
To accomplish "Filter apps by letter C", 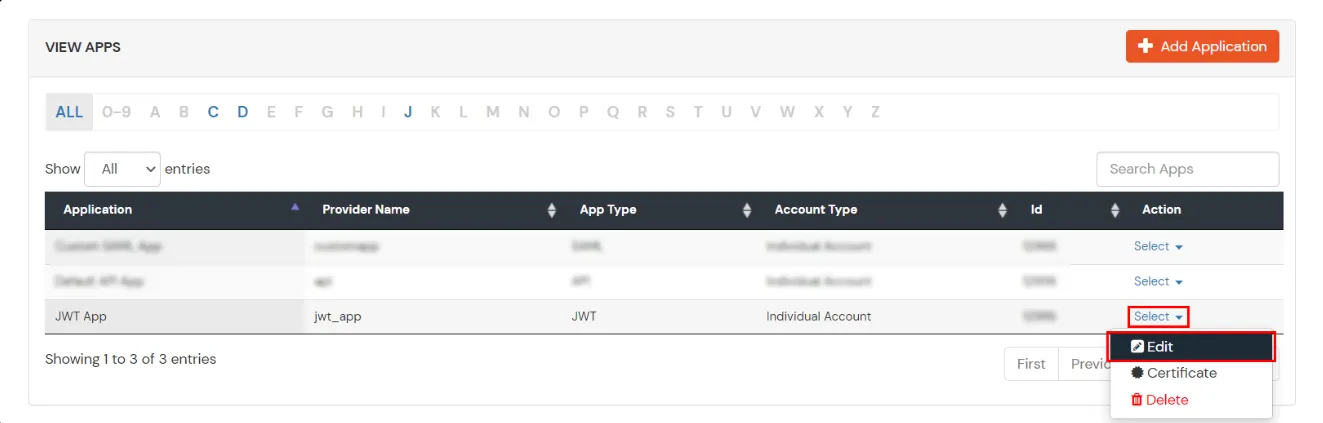I will [x=213, y=112].
